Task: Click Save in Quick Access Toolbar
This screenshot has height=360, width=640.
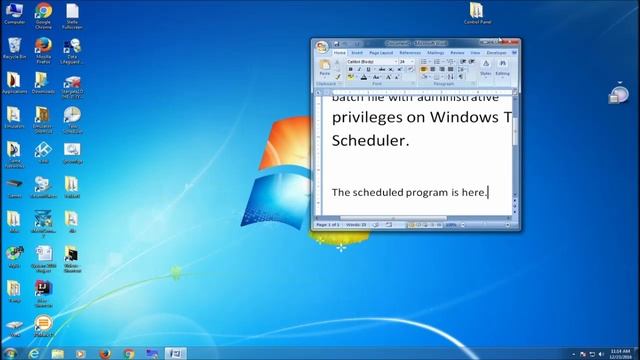Action: (x=337, y=44)
